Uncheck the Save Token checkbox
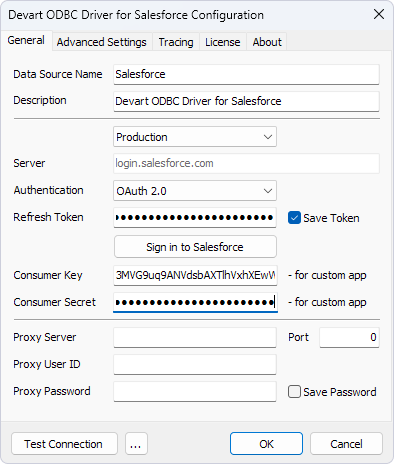 coord(294,218)
